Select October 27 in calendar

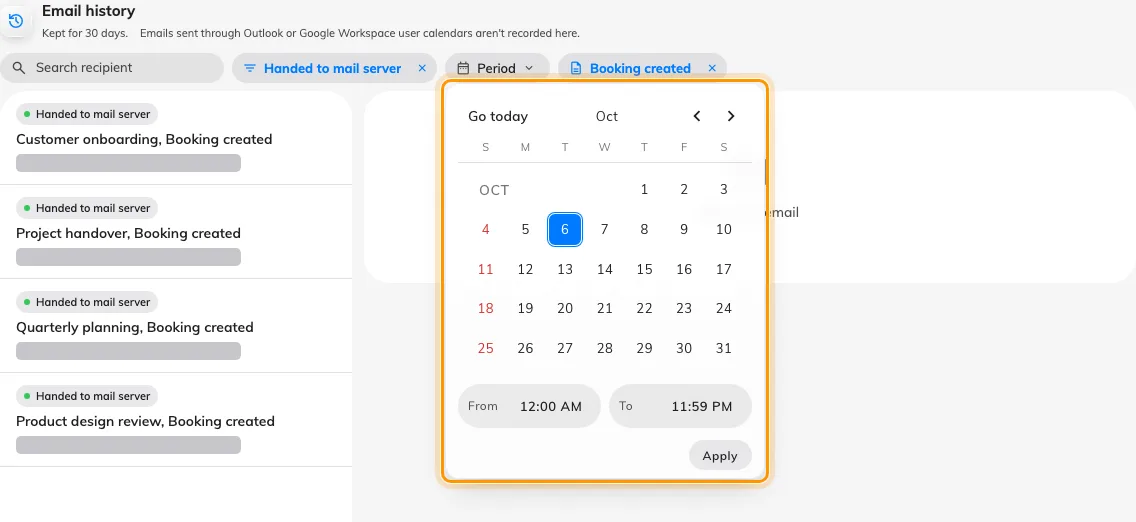point(565,348)
